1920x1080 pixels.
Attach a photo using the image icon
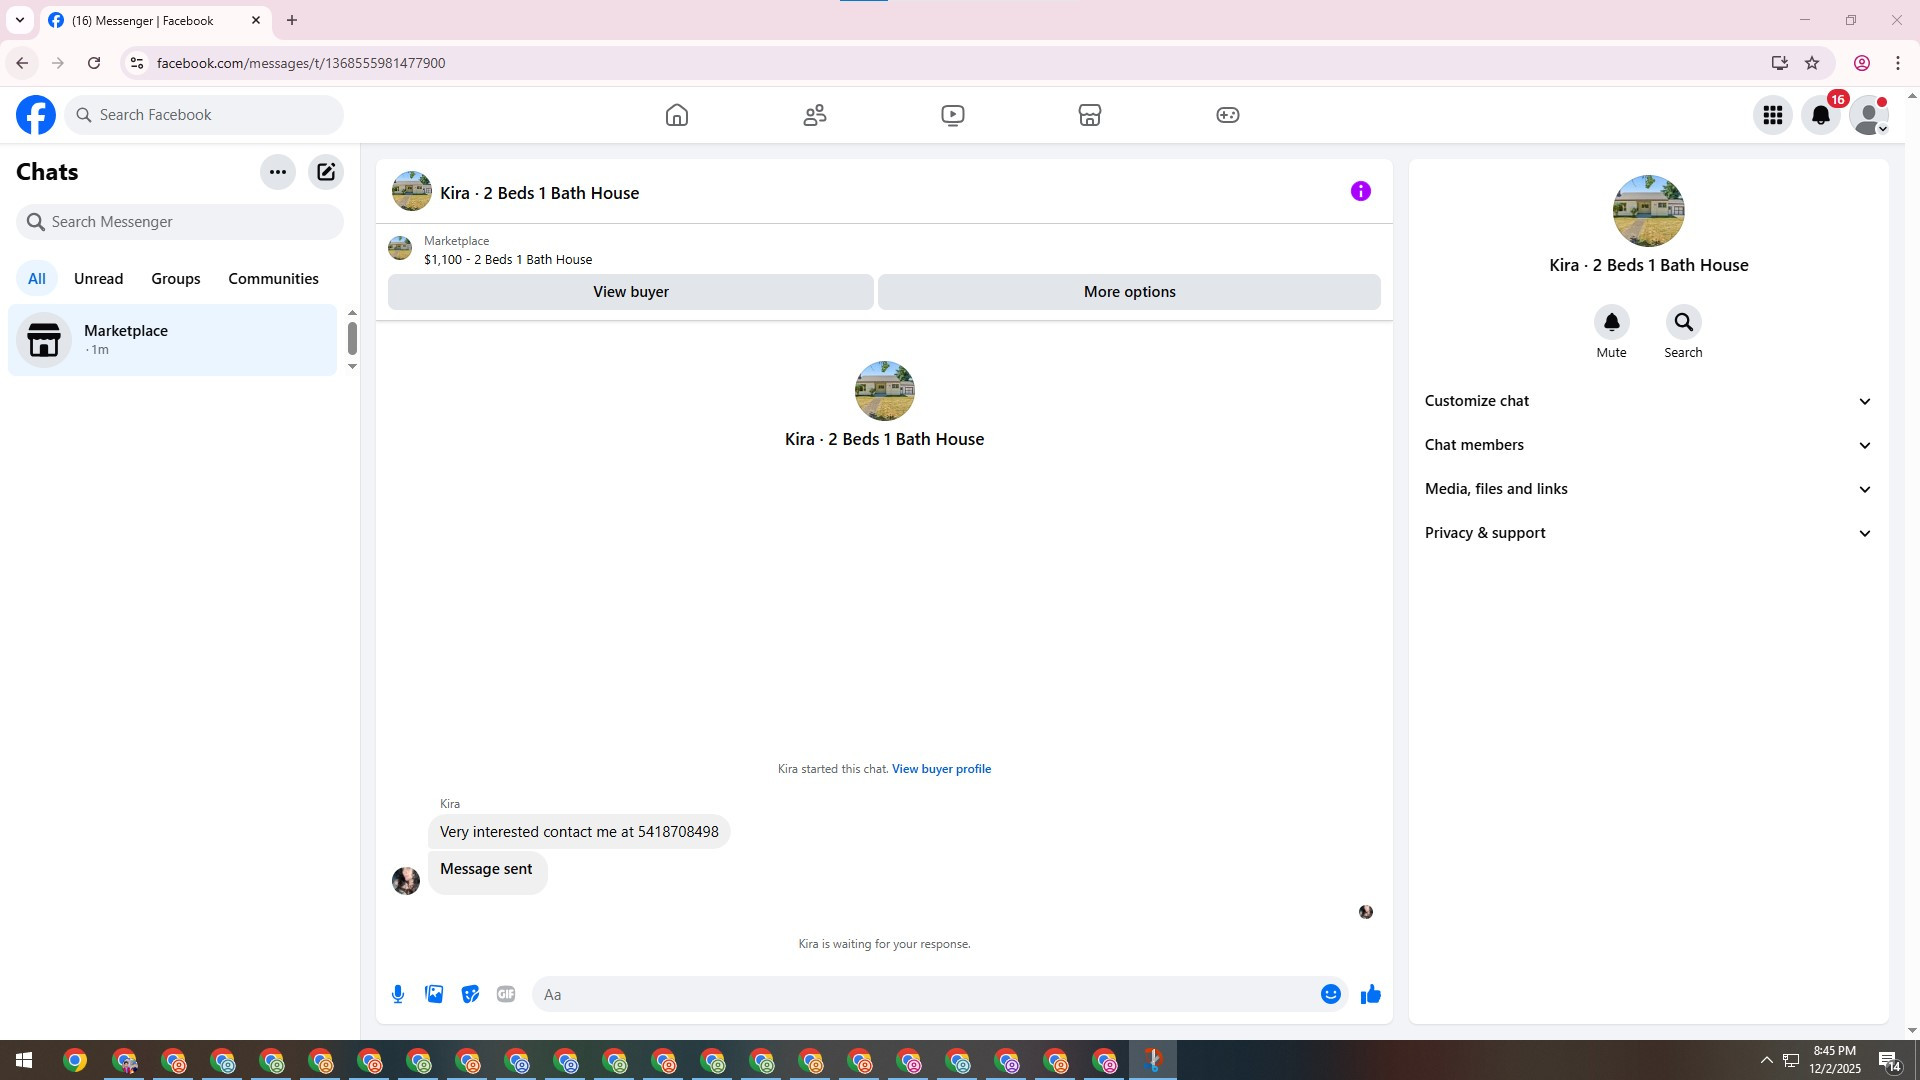(x=434, y=994)
